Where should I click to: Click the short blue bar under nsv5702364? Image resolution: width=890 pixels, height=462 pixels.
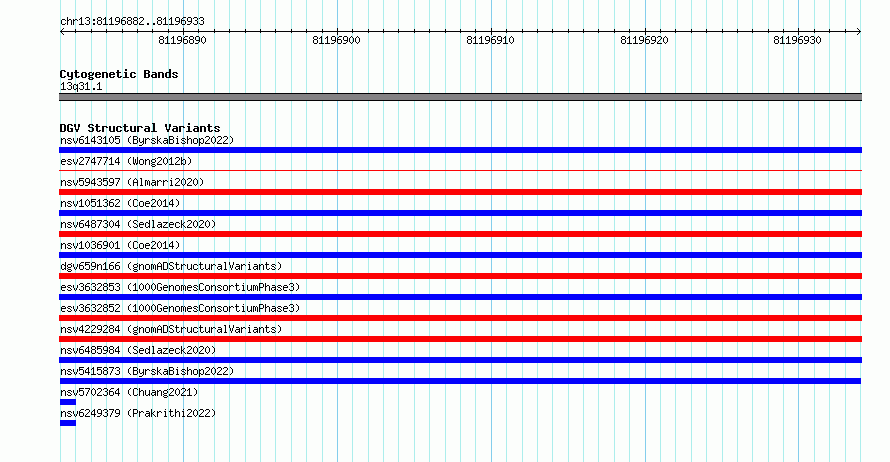coord(68,402)
